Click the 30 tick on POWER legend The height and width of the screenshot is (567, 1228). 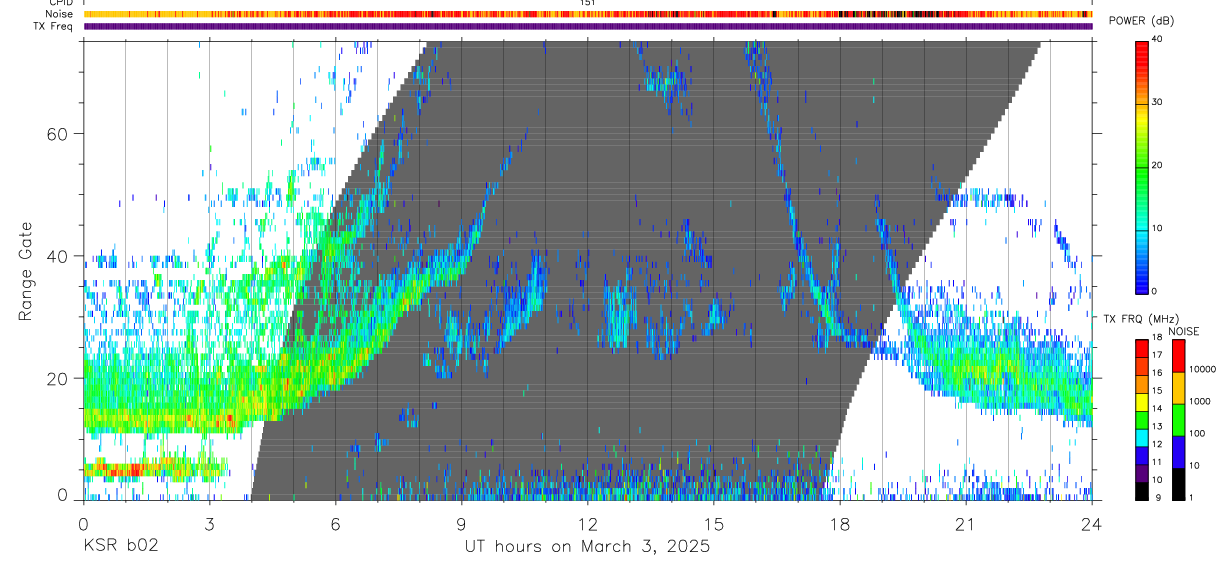click(1156, 102)
